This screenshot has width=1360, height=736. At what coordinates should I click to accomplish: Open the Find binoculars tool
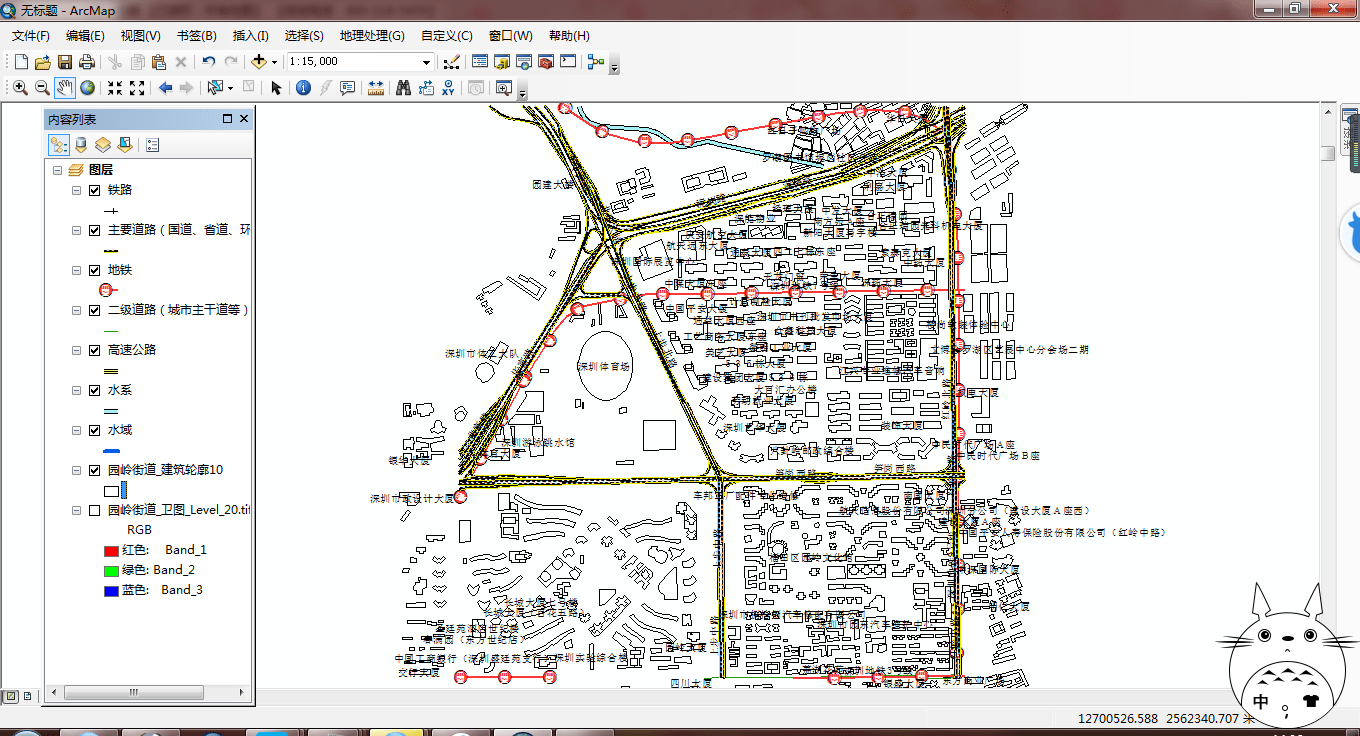pyautogui.click(x=404, y=88)
